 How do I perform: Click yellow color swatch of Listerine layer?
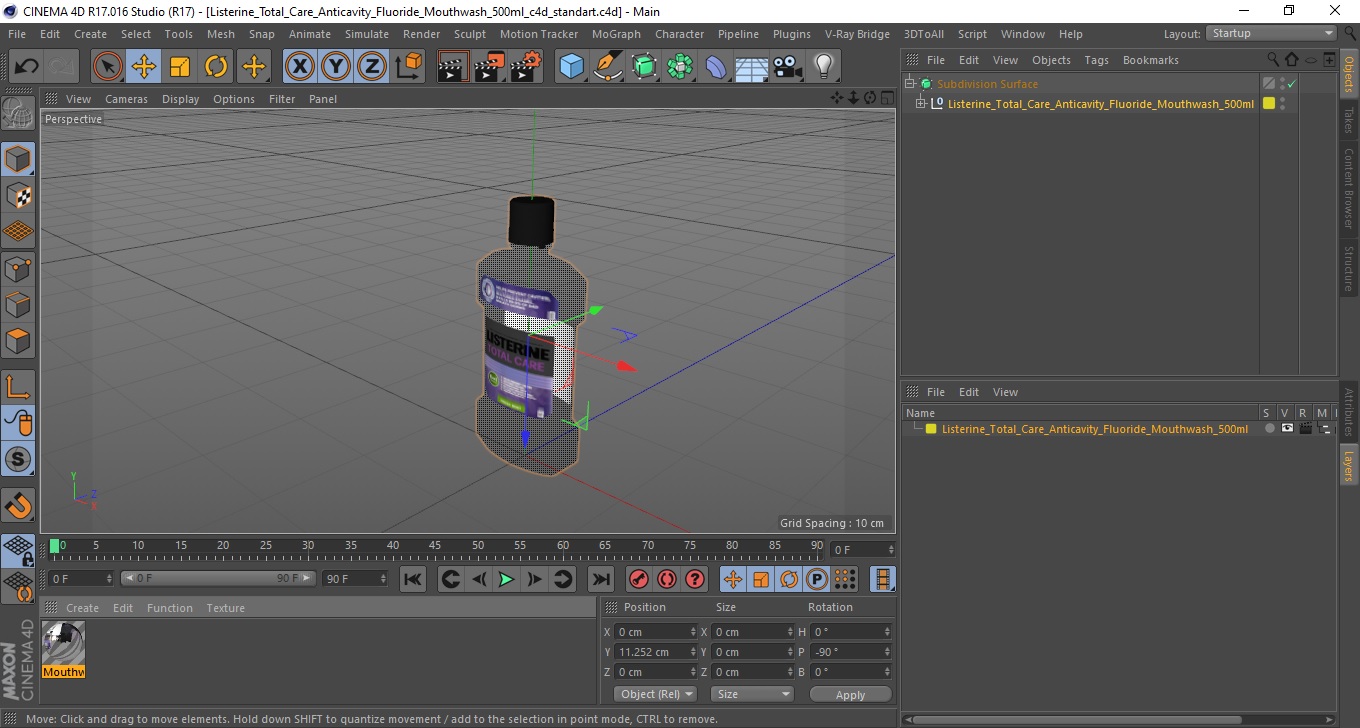point(931,429)
